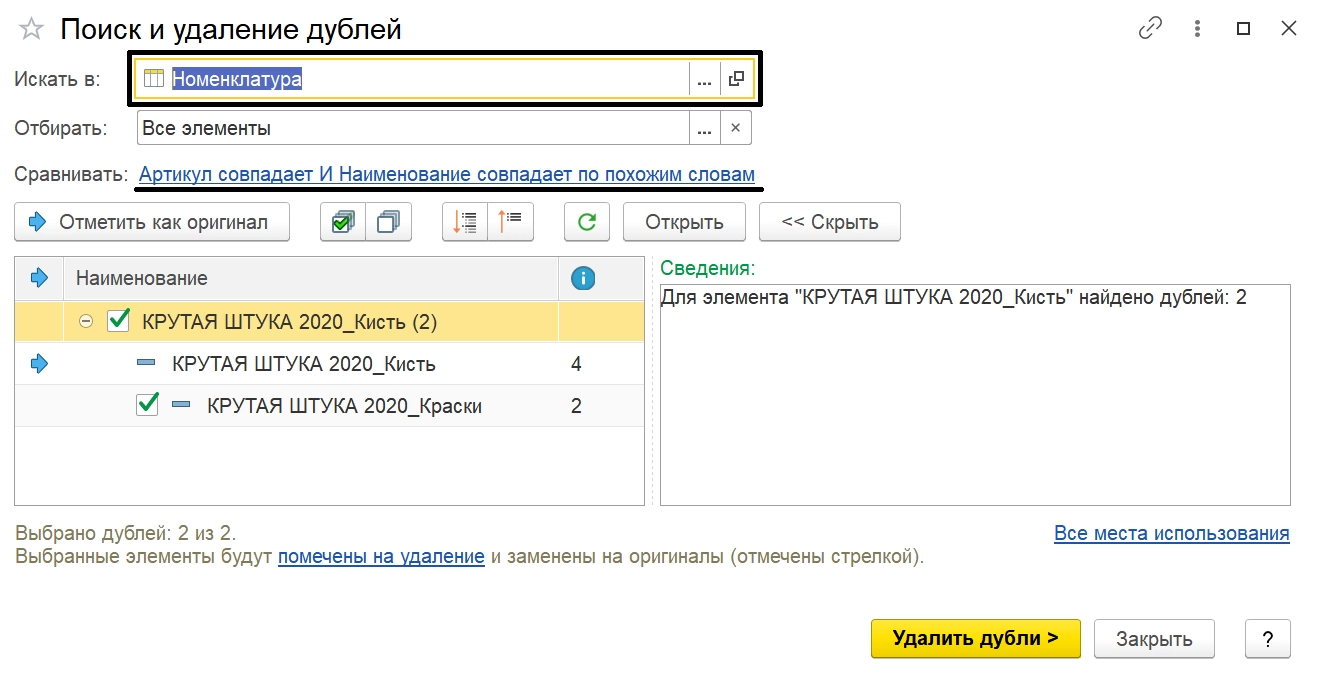Open the comparison rules link

[x=446, y=175]
